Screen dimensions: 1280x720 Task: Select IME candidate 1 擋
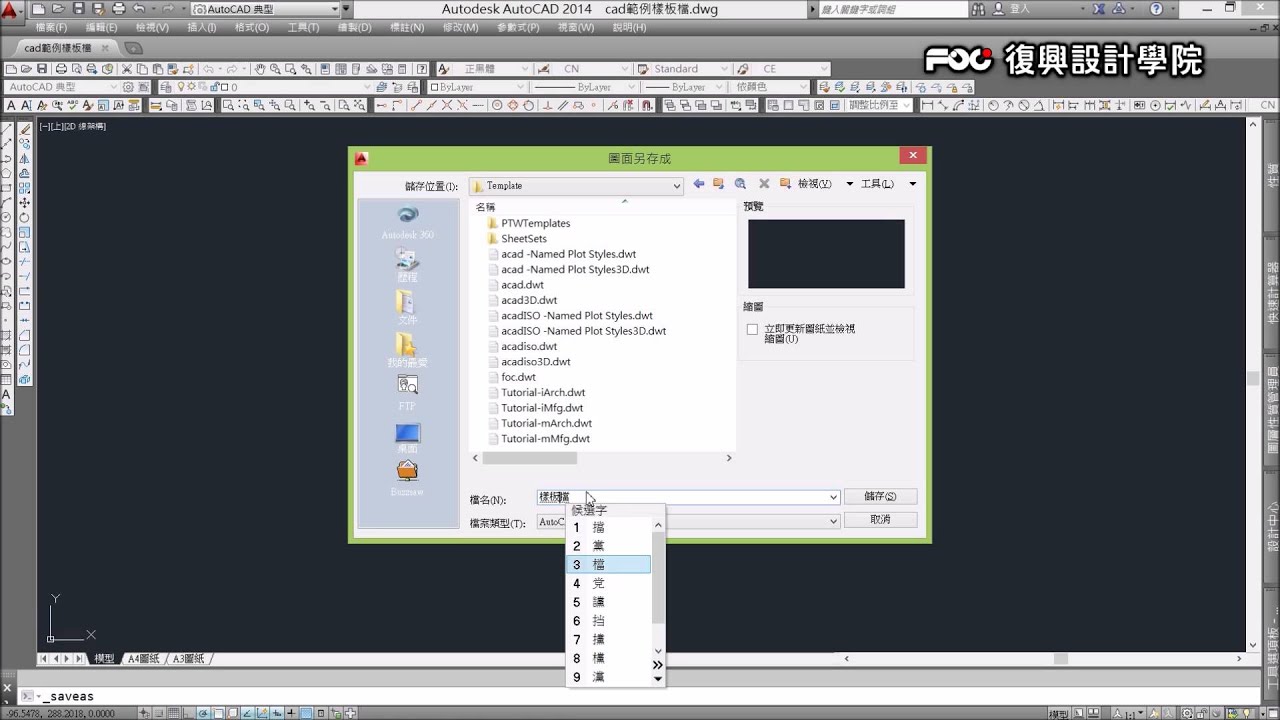(x=608, y=527)
